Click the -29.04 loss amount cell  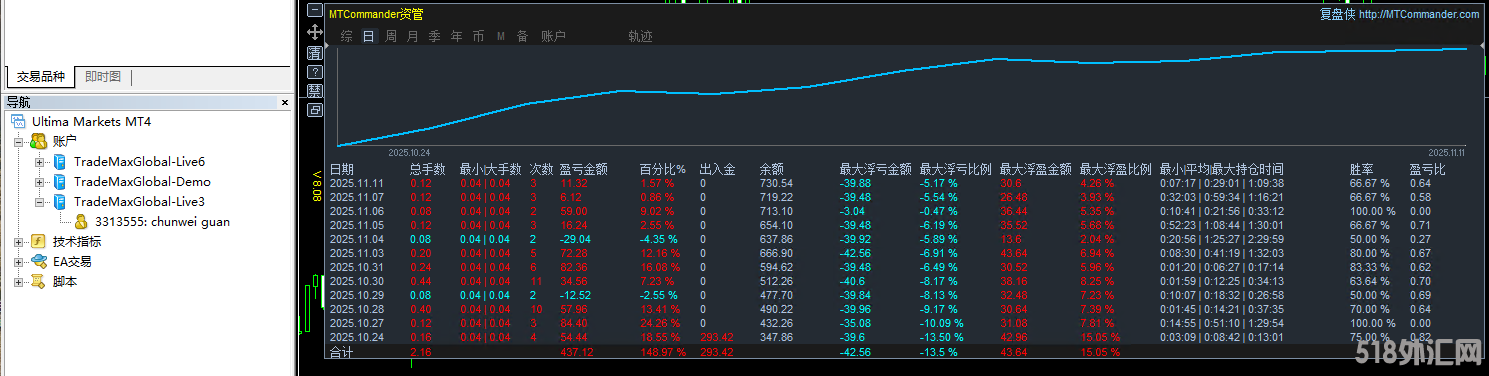(575, 239)
